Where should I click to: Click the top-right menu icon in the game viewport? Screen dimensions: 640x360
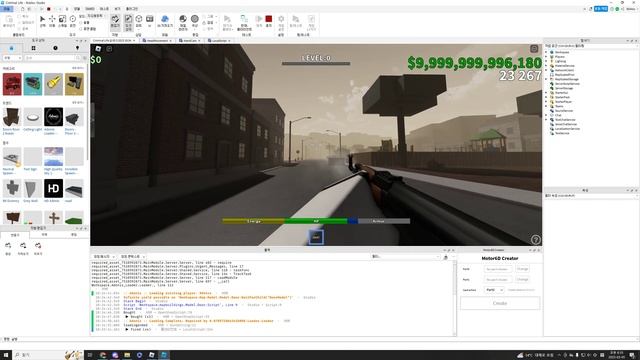(534, 49)
